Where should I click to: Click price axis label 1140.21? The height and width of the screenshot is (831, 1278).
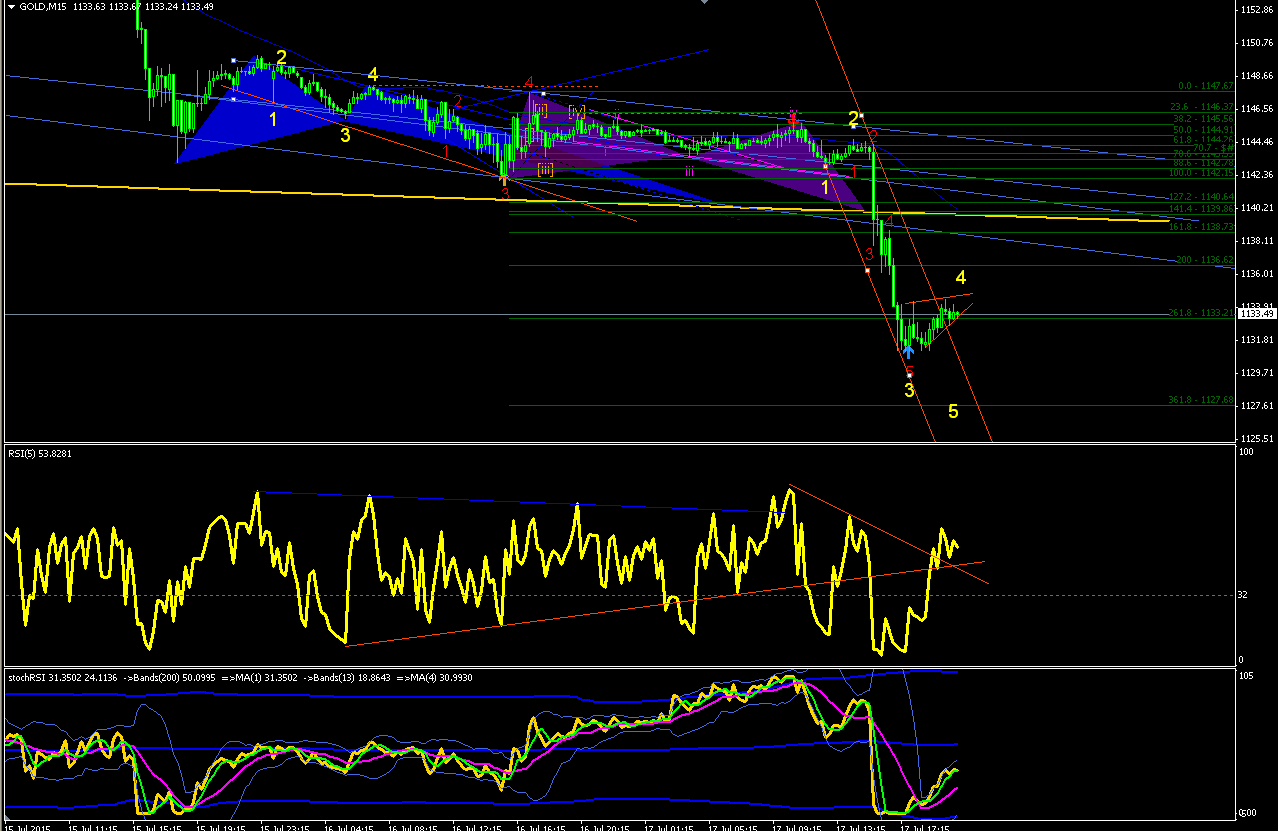coord(1256,208)
